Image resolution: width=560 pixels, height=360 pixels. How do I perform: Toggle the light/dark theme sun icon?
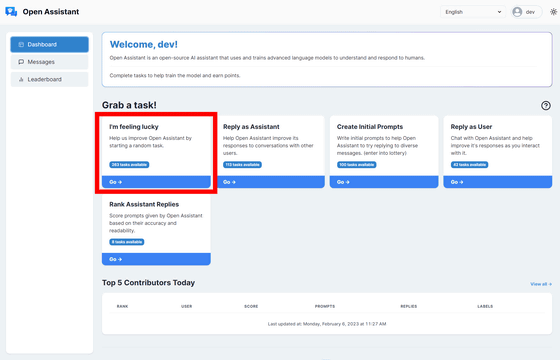(x=553, y=12)
